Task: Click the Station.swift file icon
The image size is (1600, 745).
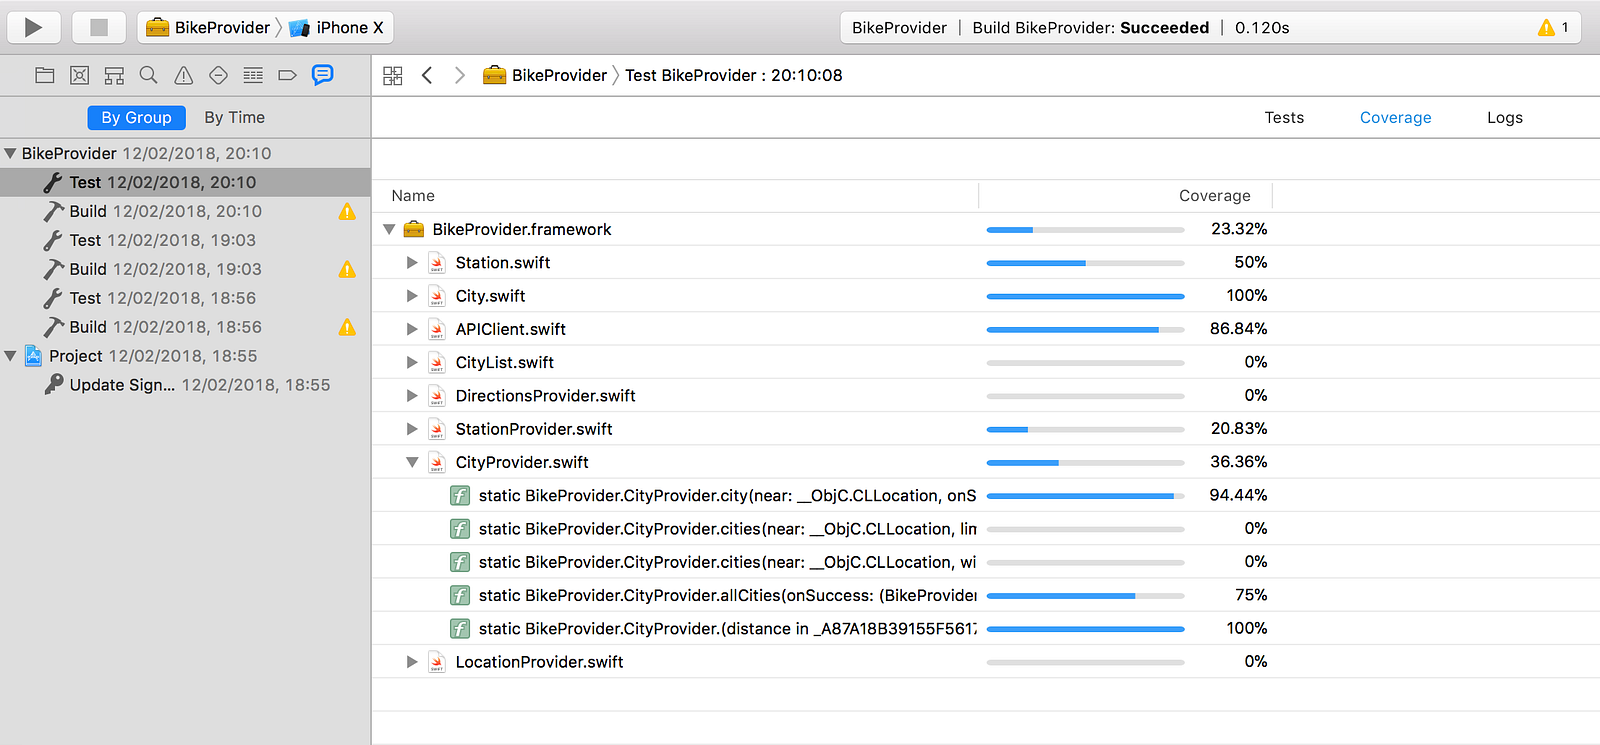Action: [437, 263]
